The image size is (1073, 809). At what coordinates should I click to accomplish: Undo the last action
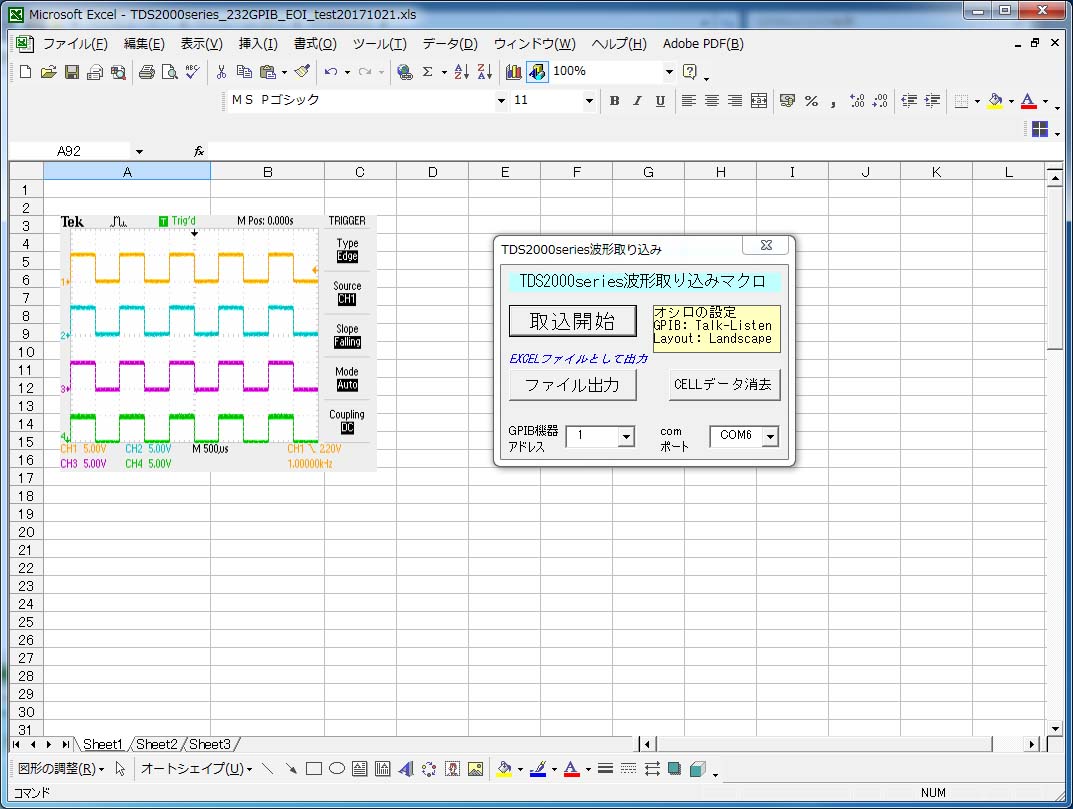click(x=331, y=72)
